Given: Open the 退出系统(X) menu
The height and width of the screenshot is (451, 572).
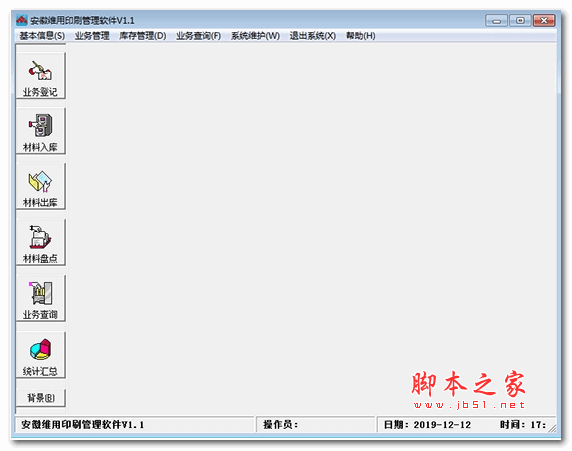Looking at the screenshot, I should (x=313, y=36).
